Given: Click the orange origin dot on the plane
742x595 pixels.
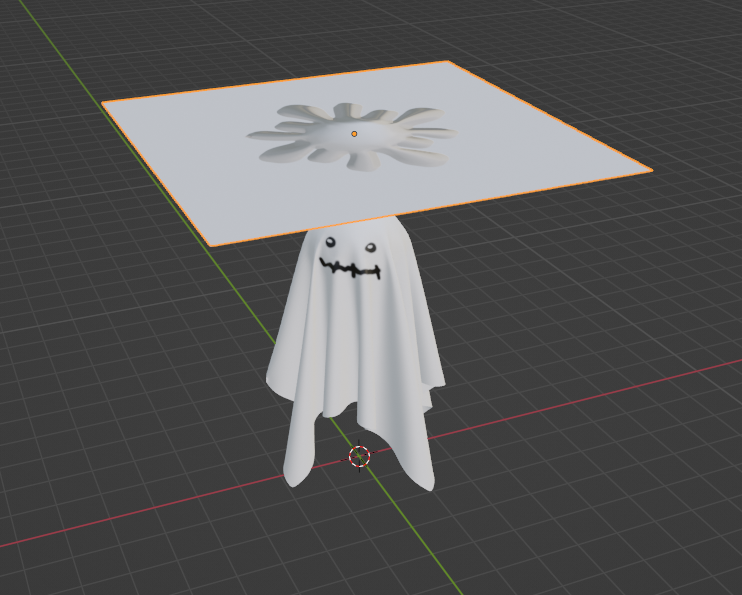Looking at the screenshot, I should coord(354,133).
